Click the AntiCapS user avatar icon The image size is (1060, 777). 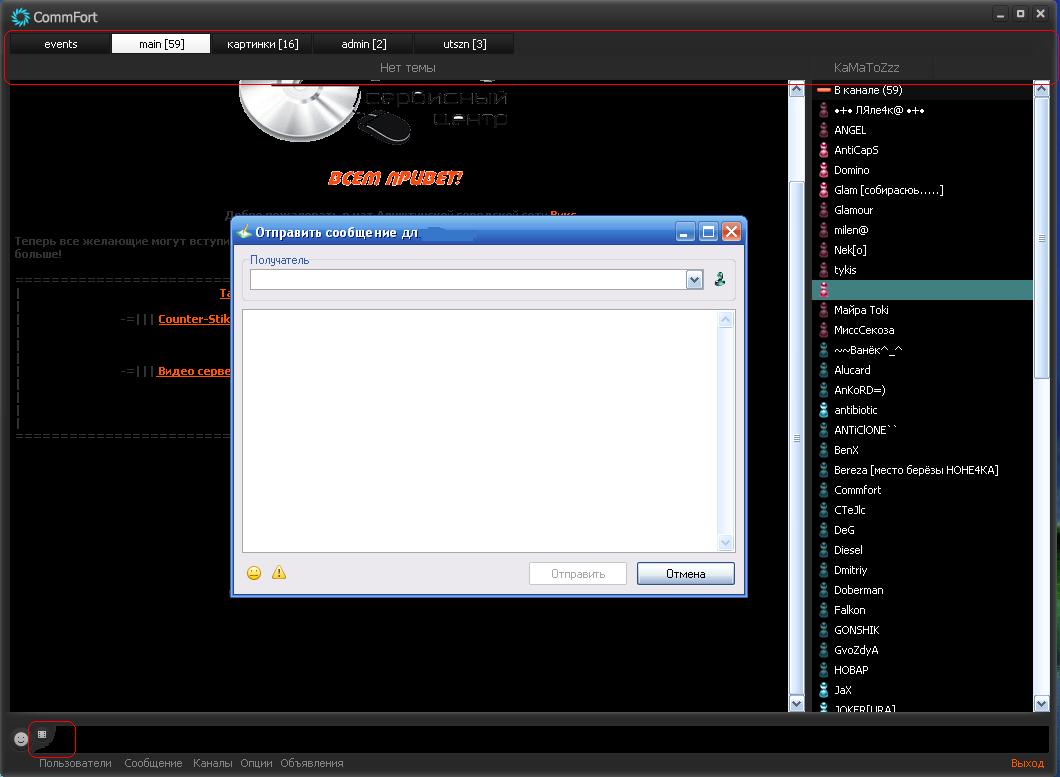[x=824, y=150]
